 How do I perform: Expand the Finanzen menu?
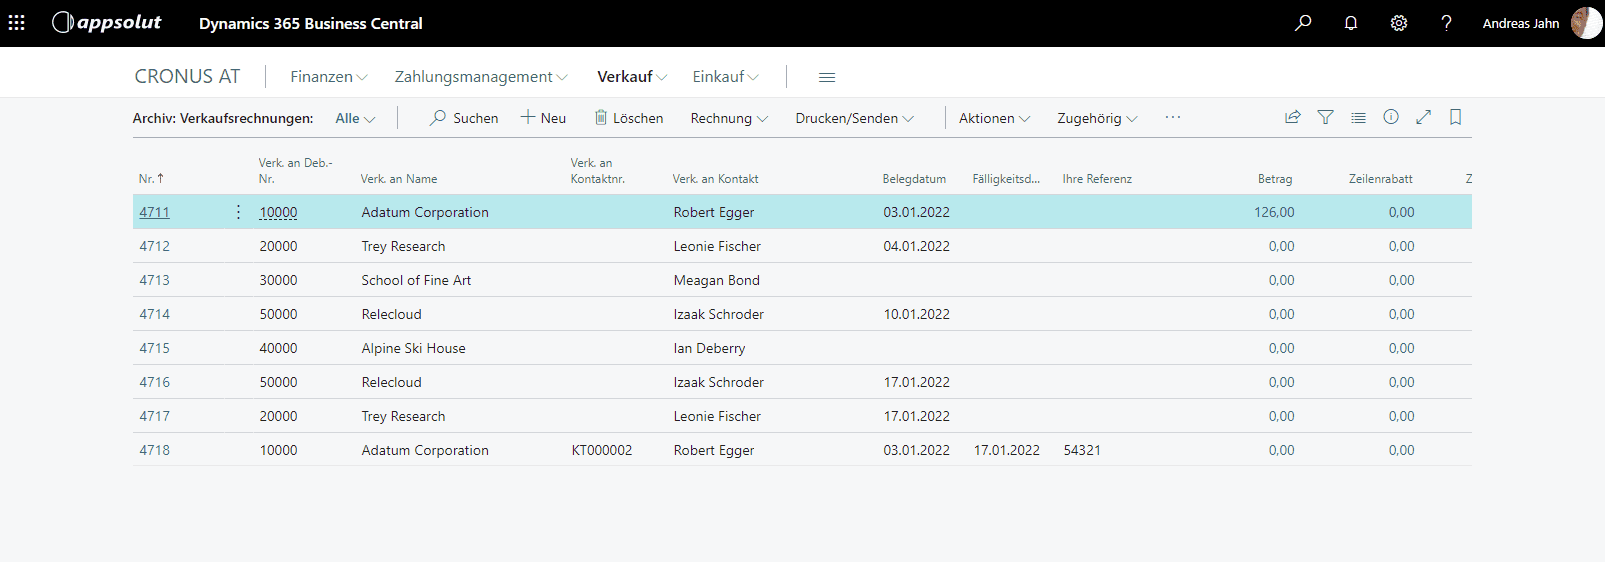click(x=328, y=77)
